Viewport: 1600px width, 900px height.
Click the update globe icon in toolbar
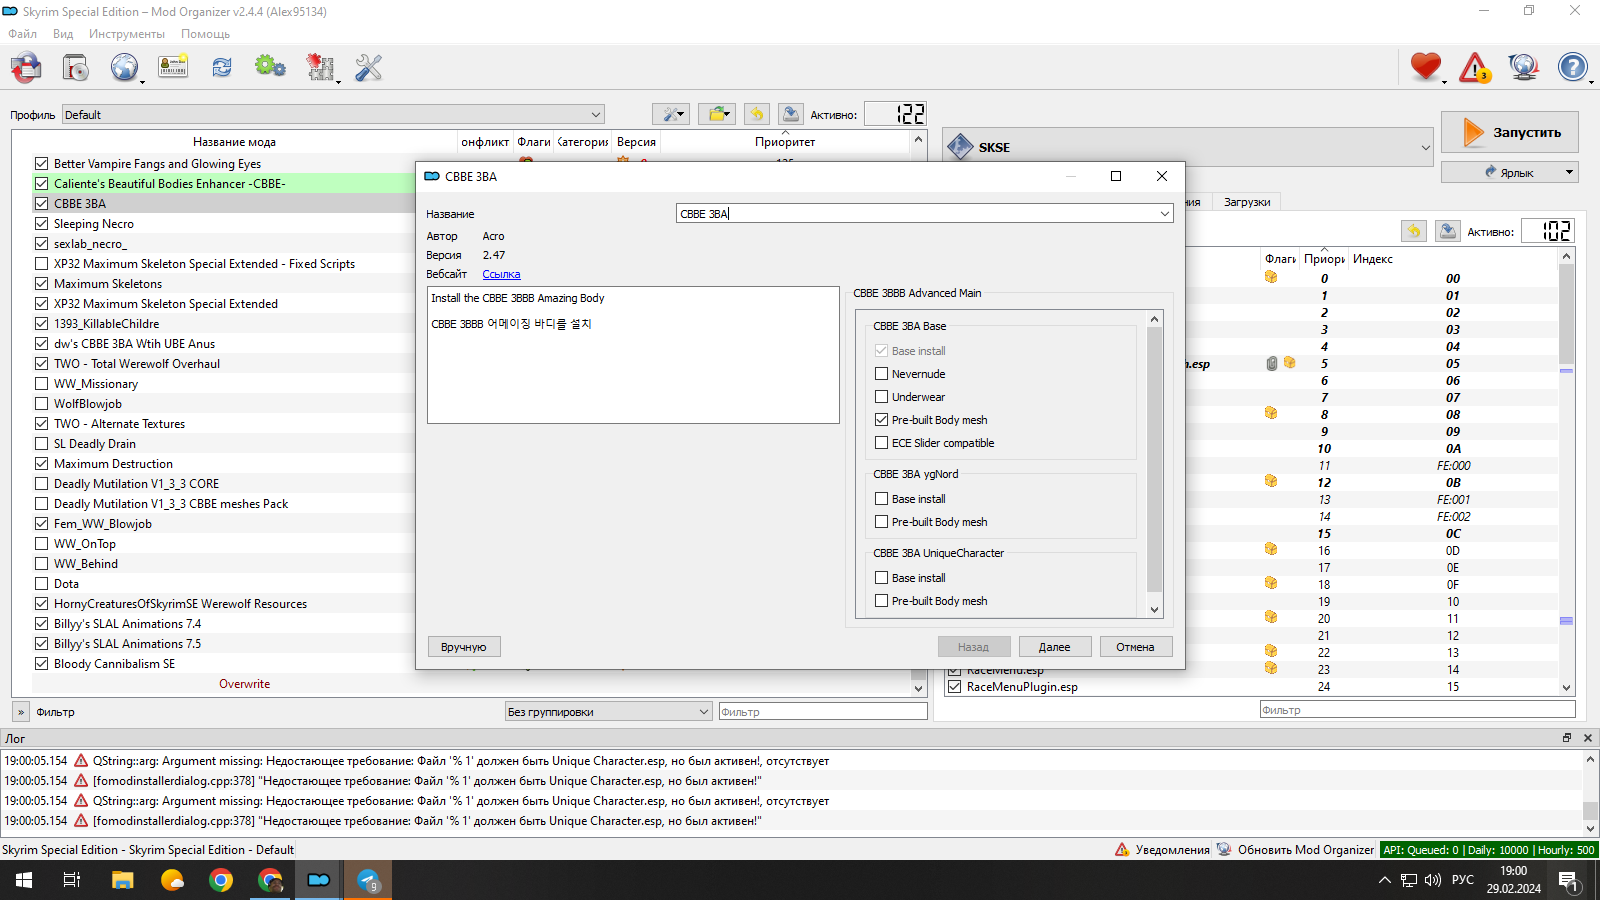tap(1524, 67)
